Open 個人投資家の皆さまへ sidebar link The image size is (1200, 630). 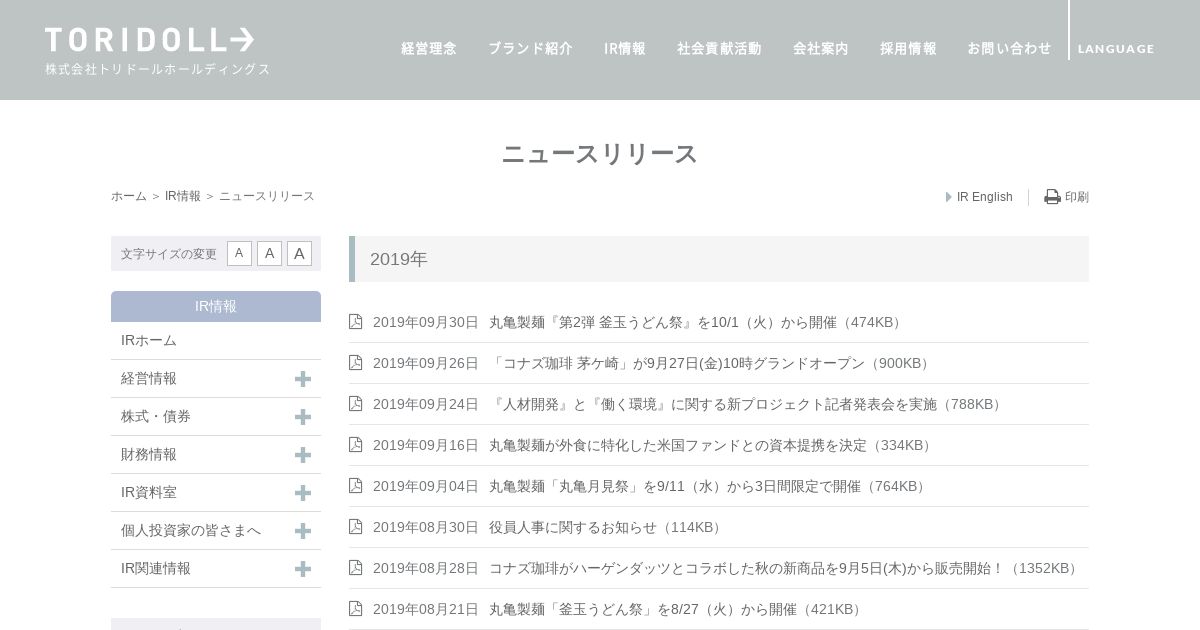coord(191,530)
